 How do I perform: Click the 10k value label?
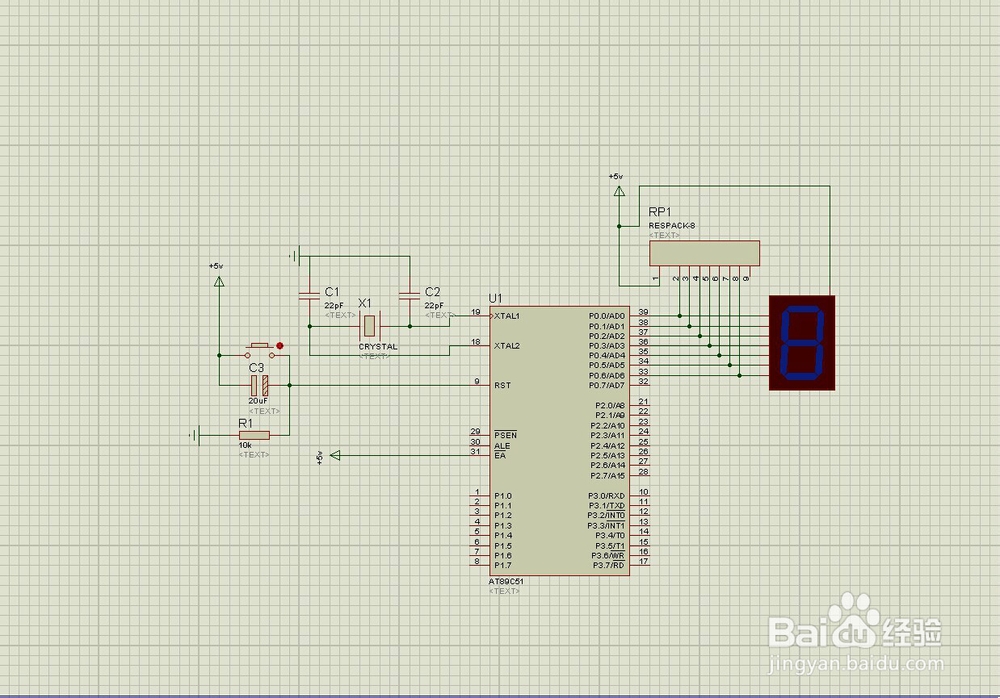tap(245, 445)
